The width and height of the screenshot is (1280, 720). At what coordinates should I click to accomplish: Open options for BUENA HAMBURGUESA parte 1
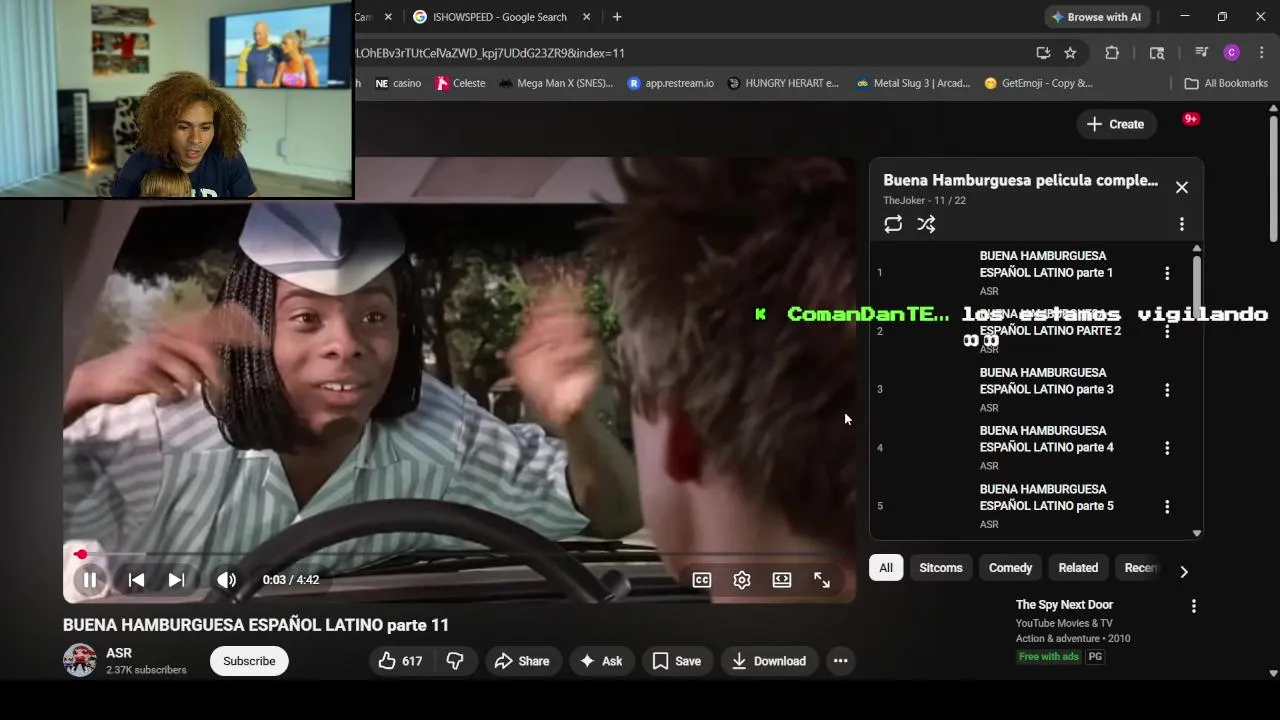pos(1167,273)
